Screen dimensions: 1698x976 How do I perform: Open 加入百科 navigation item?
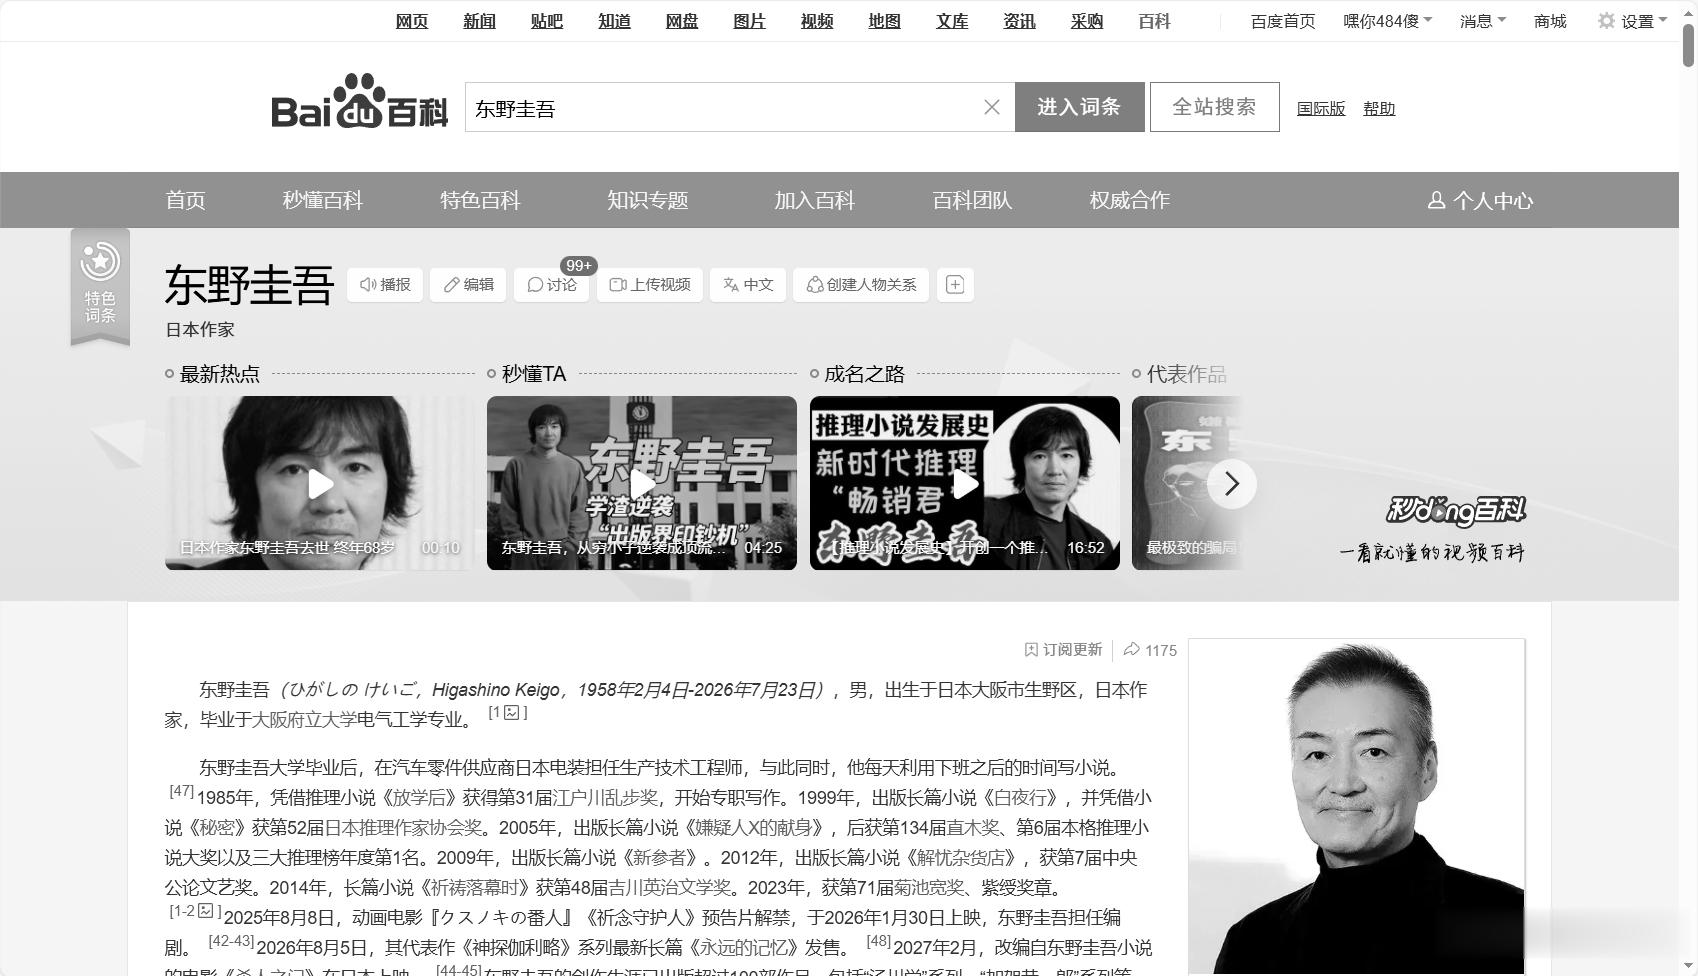pos(814,200)
